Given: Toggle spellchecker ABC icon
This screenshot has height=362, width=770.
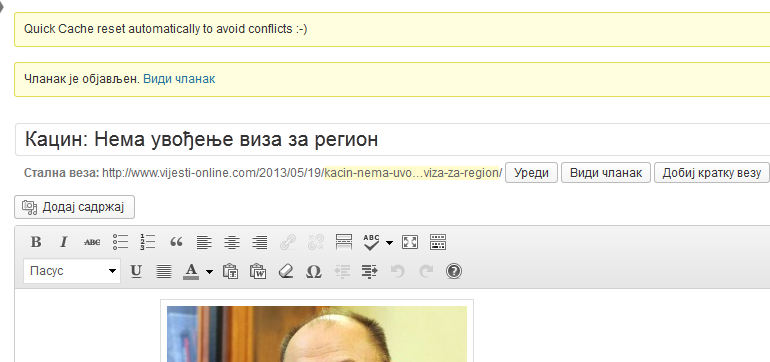Looking at the screenshot, I should click(372, 242).
